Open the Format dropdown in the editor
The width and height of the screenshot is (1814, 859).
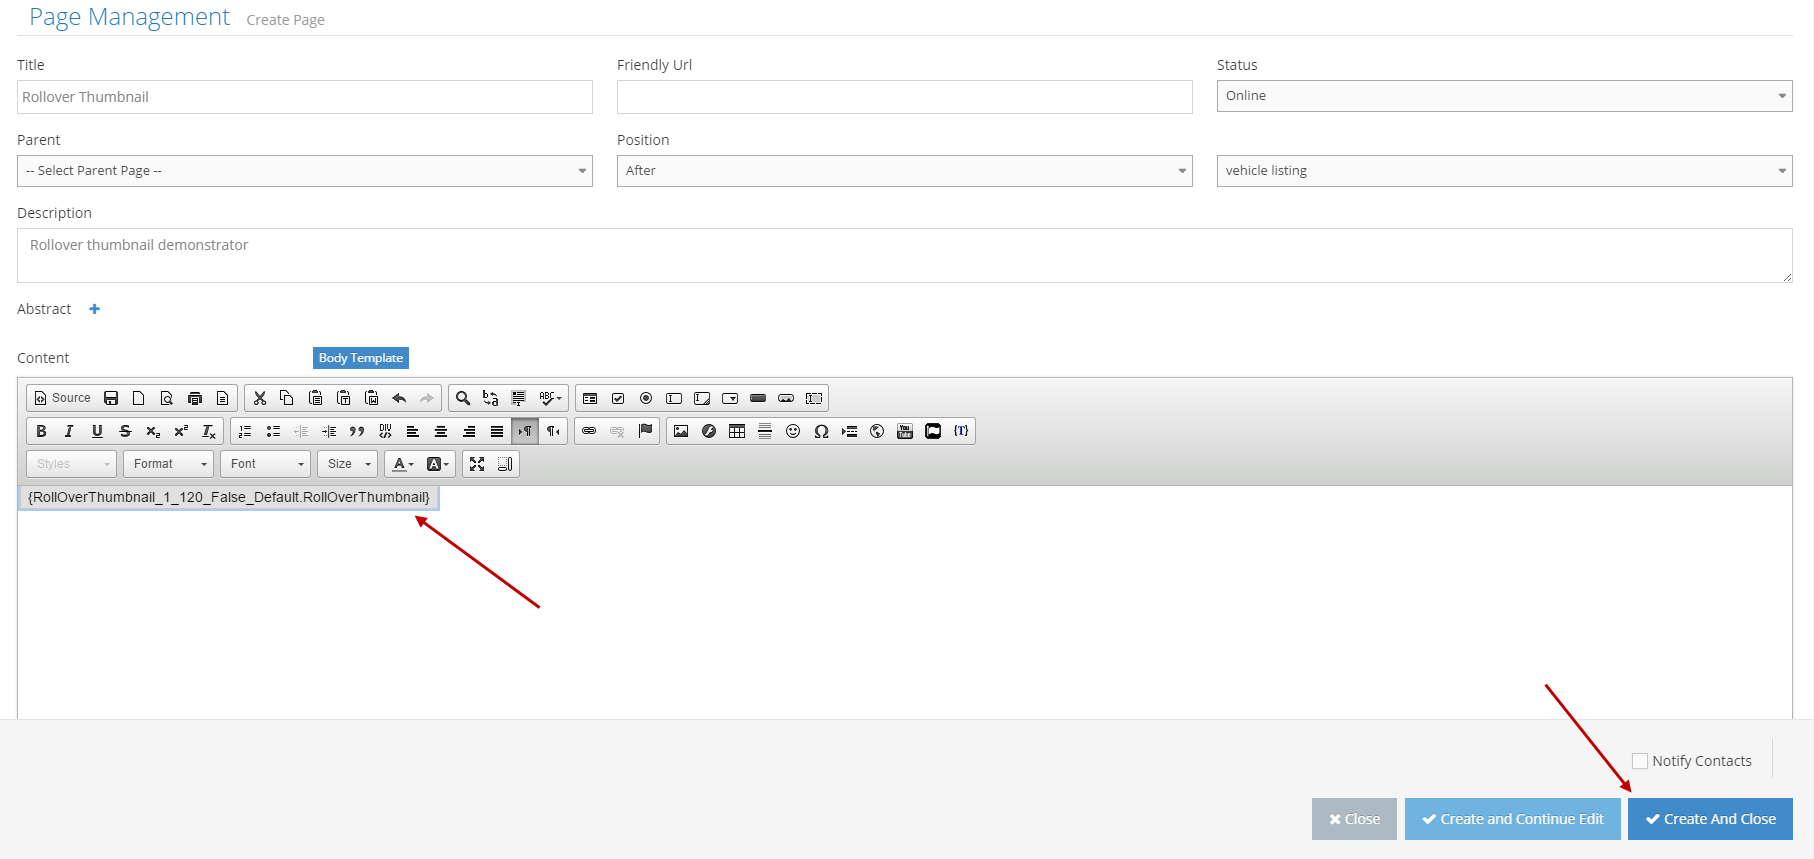[x=169, y=464]
